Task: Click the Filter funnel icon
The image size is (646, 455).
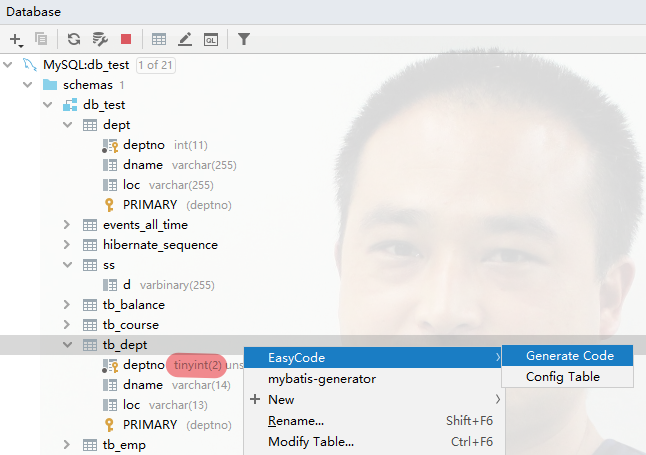Action: [243, 39]
